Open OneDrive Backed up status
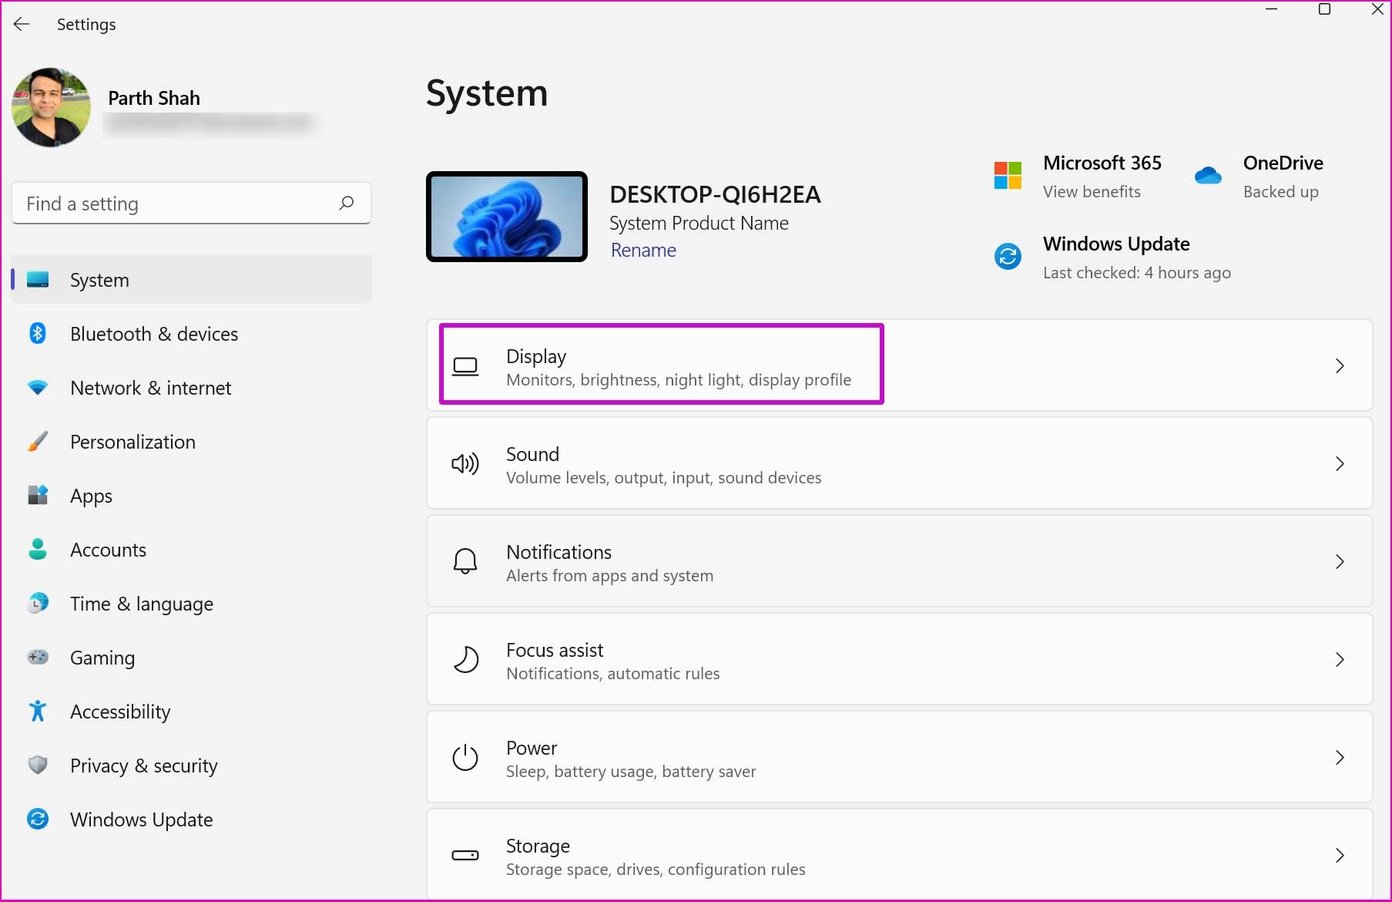 coord(1280,191)
